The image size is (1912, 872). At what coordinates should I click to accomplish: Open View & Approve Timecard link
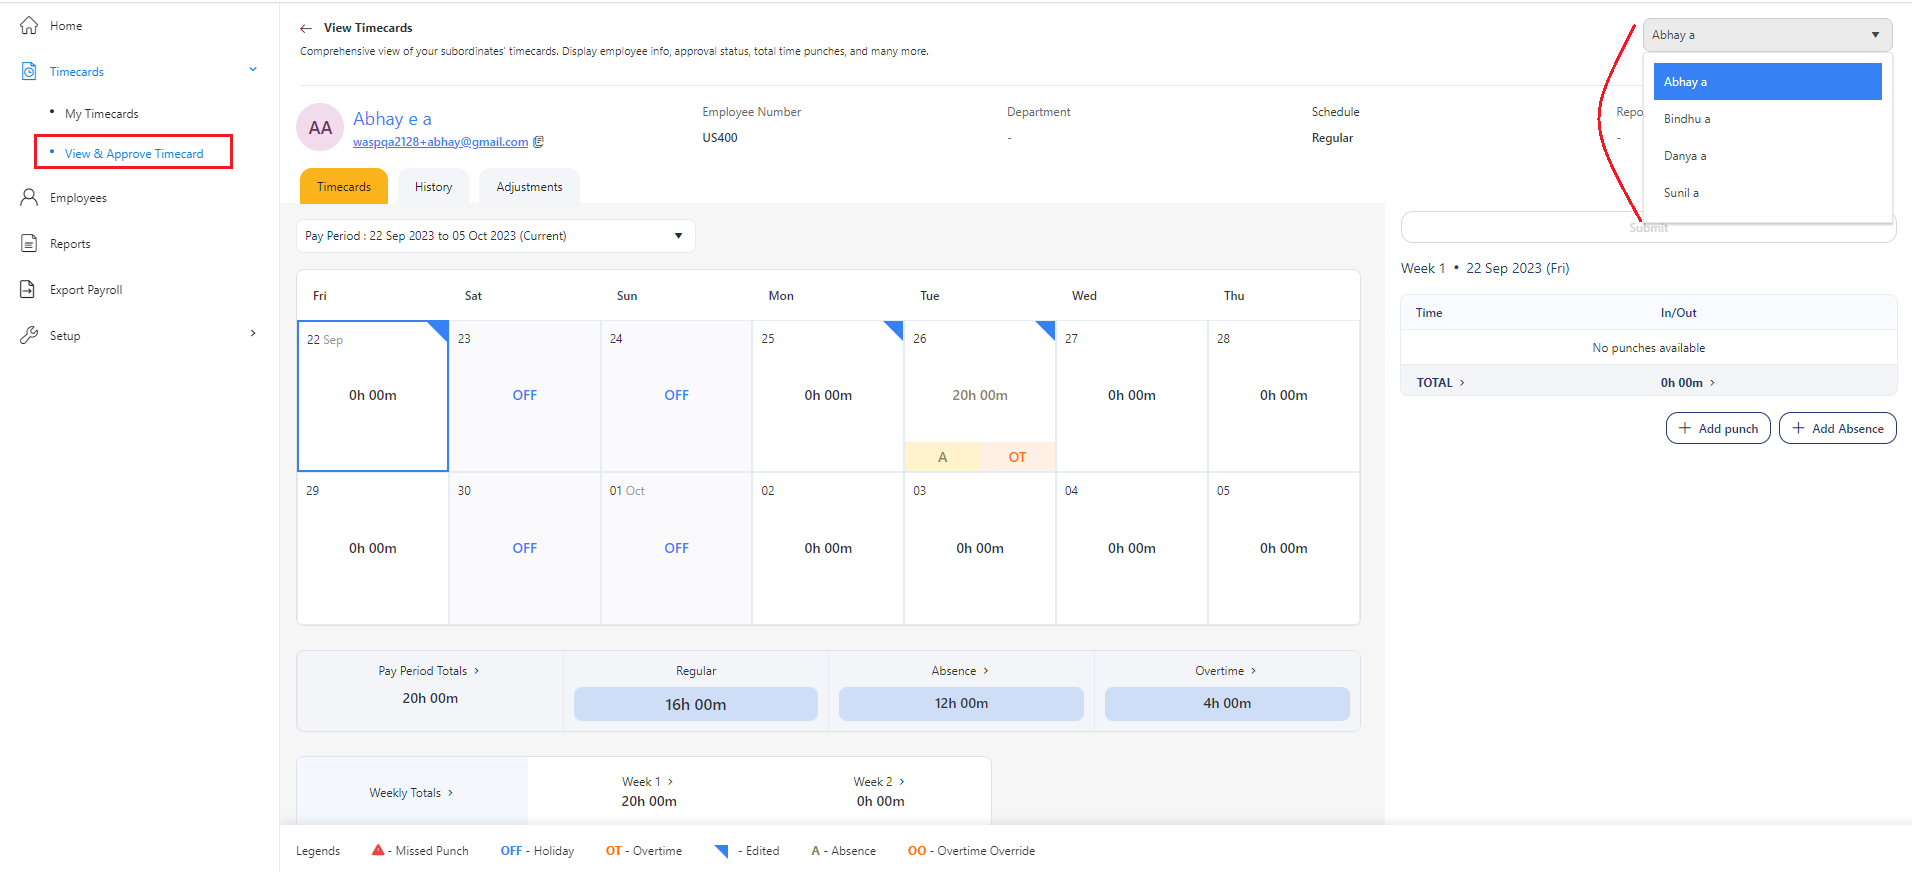pyautogui.click(x=134, y=154)
